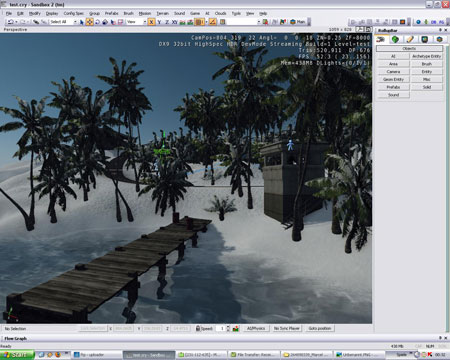Click the Entity object button
The height and width of the screenshot is (360, 450).
click(x=427, y=72)
